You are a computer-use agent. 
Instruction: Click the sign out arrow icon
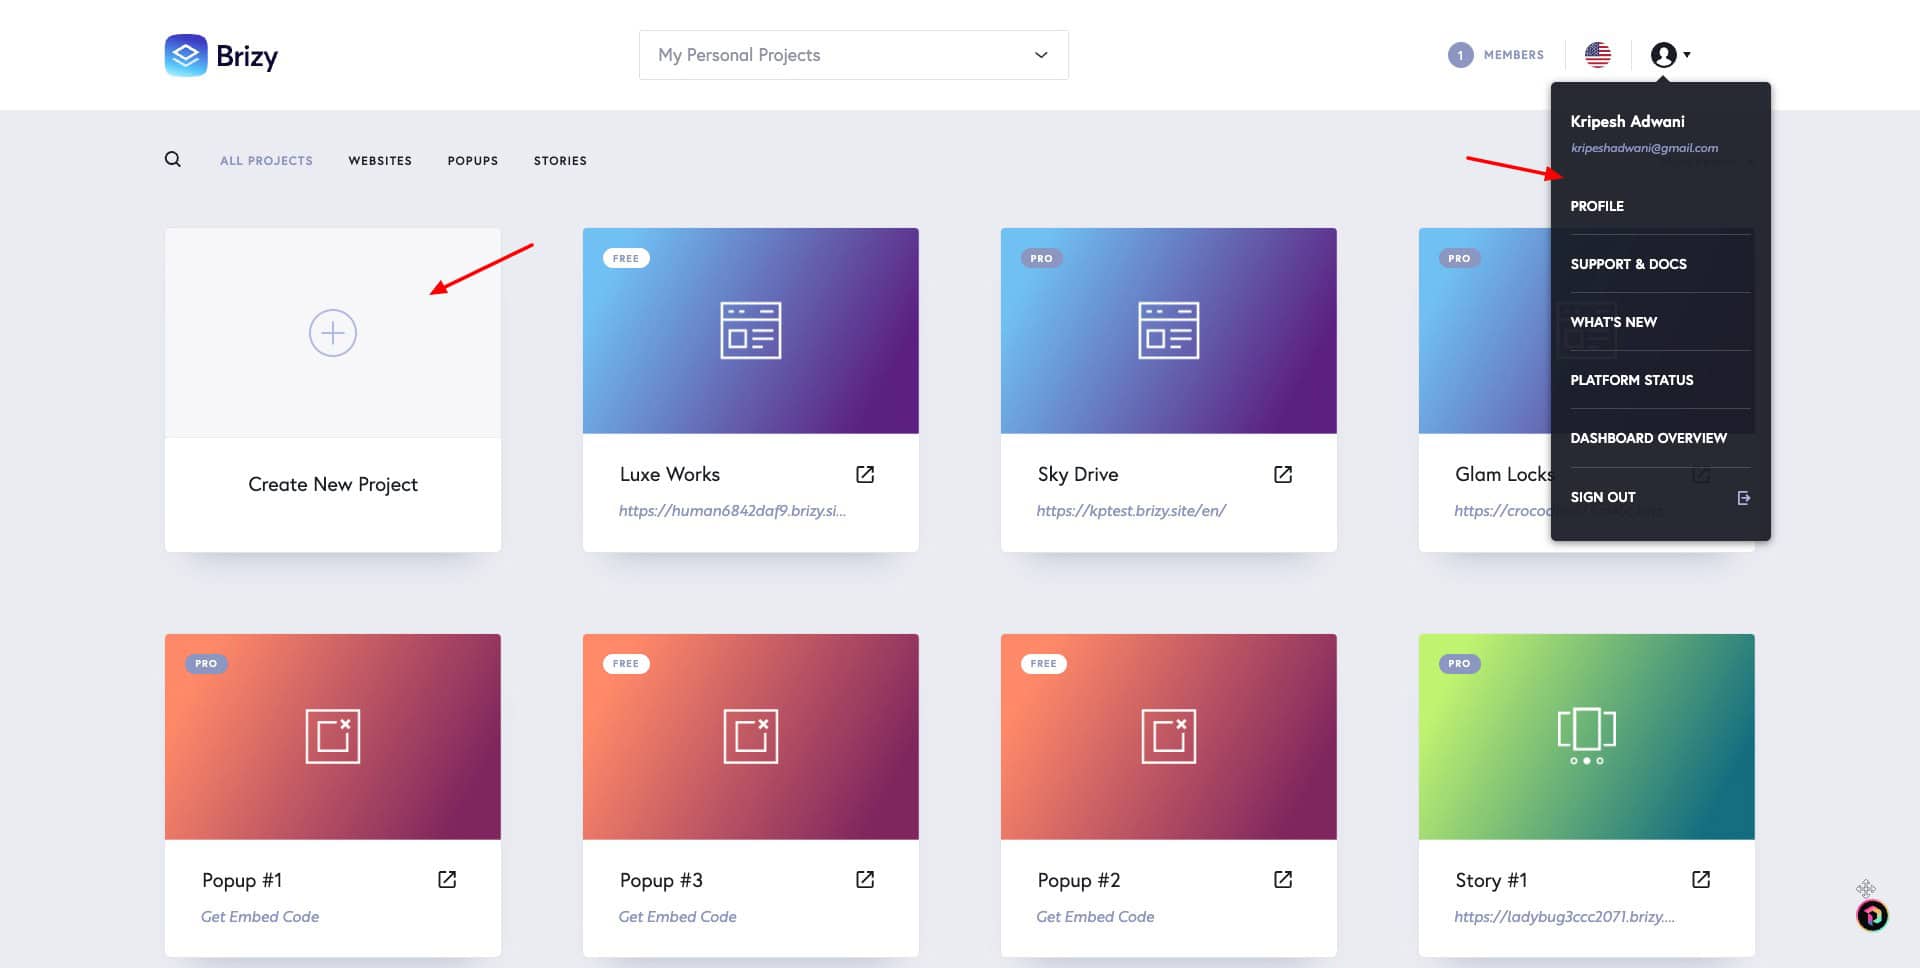point(1743,498)
